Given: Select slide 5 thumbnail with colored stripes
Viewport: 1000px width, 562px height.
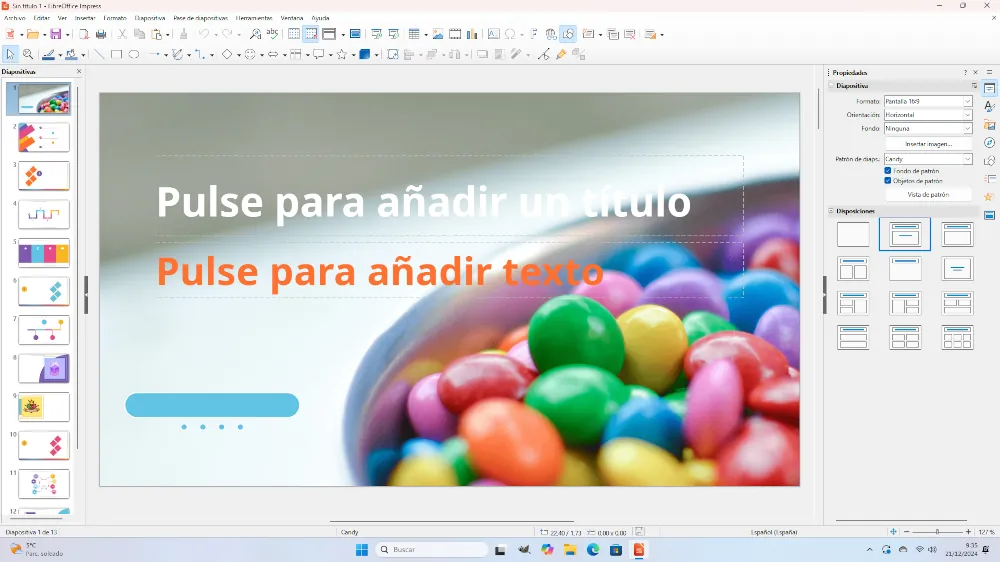Looking at the screenshot, I should coord(43,253).
